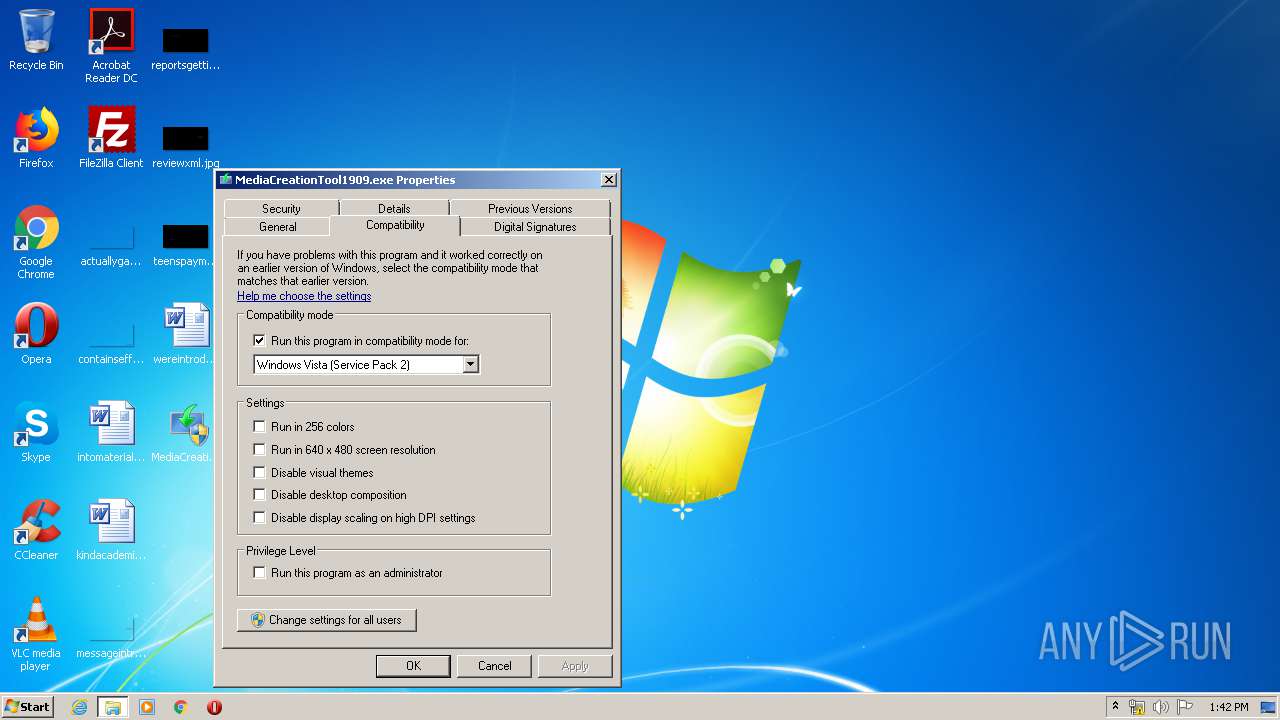Viewport: 1280px width, 720px height.
Task: Switch to the Details tab
Action: pos(394,208)
